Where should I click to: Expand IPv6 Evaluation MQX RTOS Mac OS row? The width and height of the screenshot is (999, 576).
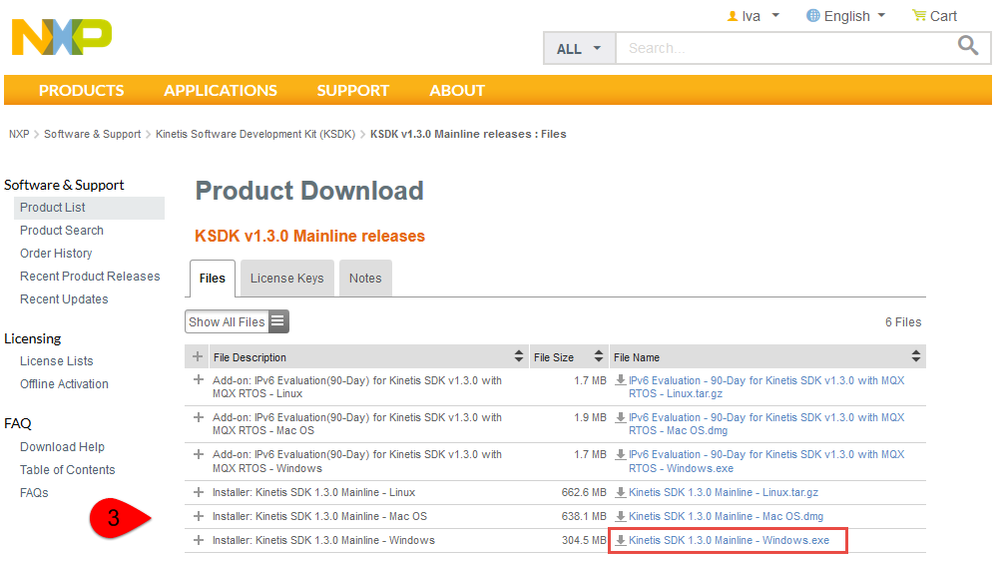tap(198, 417)
